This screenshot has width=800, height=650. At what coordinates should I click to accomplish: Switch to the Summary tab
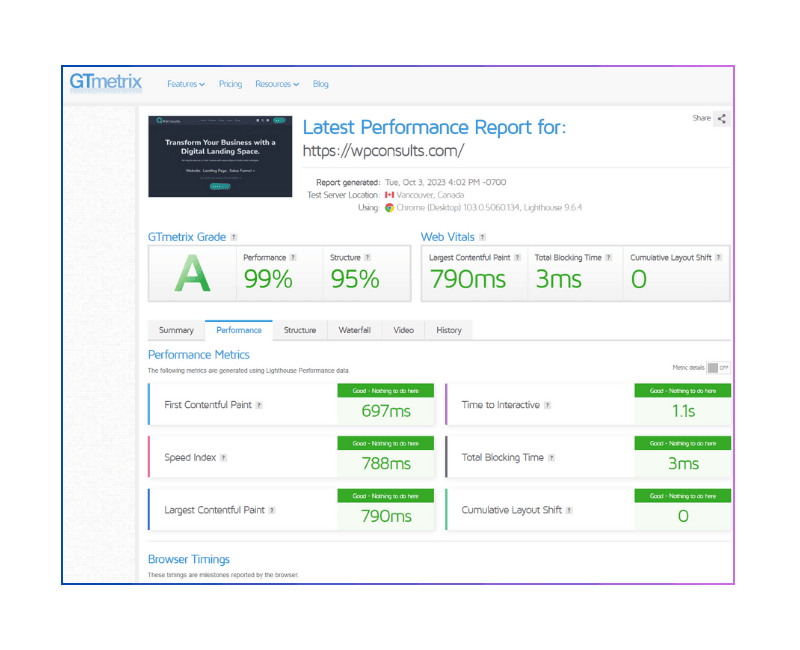pyautogui.click(x=176, y=330)
